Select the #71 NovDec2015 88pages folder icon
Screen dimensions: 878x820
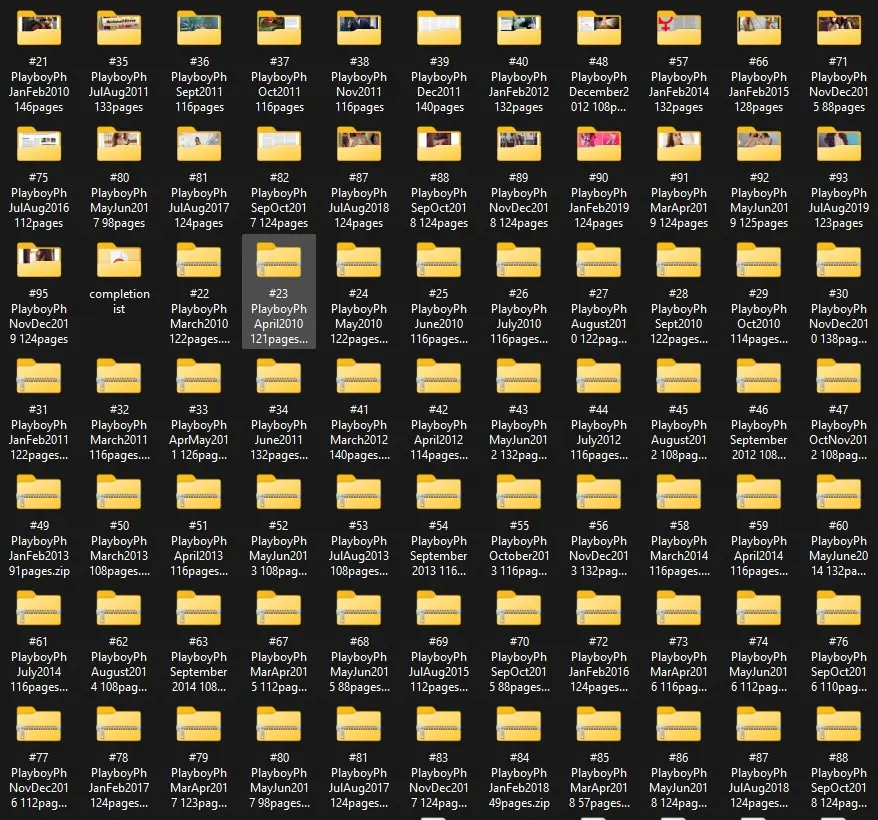(839, 29)
